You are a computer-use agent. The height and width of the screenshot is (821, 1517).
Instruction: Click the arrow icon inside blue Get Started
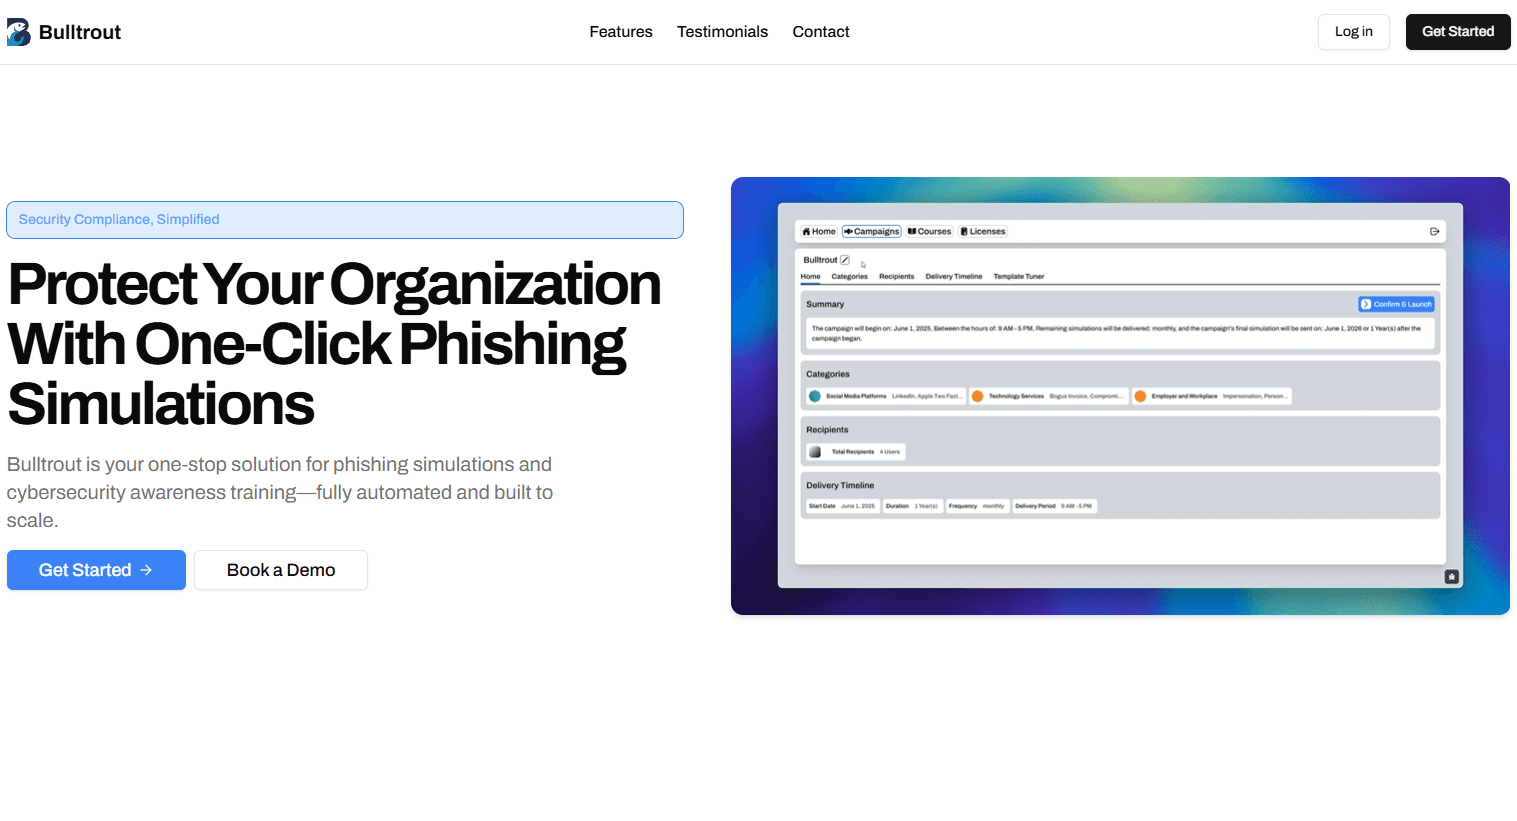point(146,570)
